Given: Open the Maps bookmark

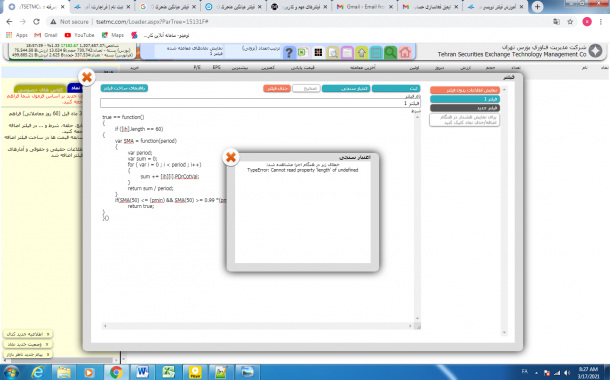Looking at the screenshot, I should tap(113, 35).
